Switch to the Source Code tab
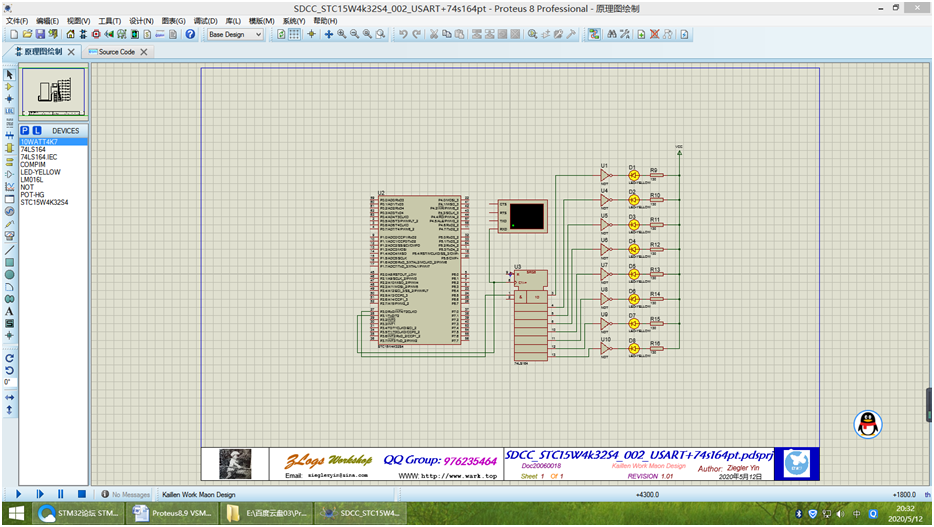The height and width of the screenshot is (527, 934). pyautogui.click(x=117, y=52)
